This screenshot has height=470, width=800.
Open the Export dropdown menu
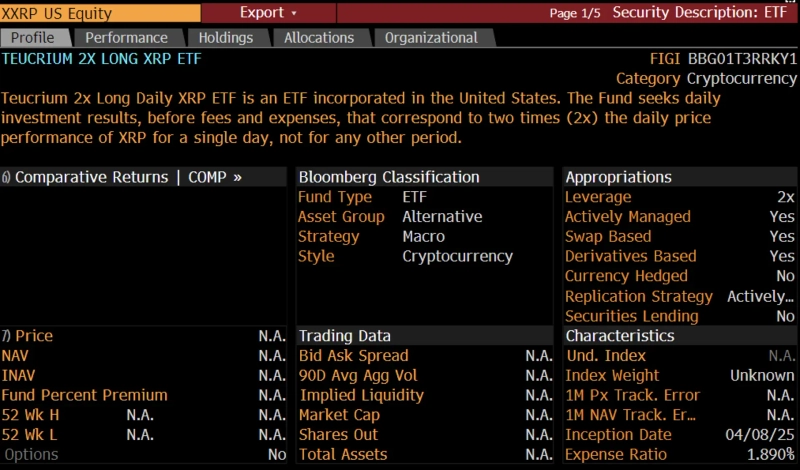tap(268, 13)
